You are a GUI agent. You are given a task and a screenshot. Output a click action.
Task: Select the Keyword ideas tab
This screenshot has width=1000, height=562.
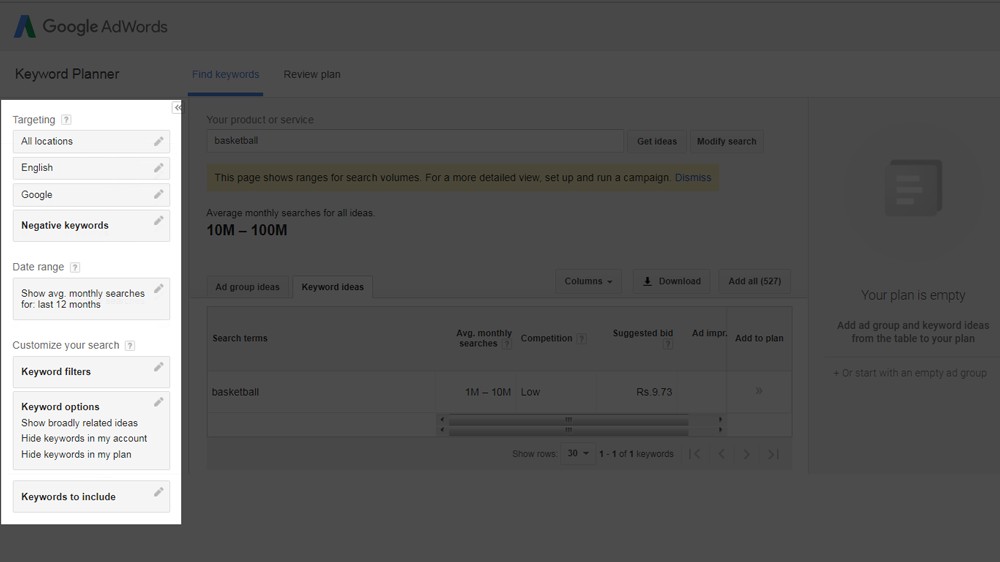pyautogui.click(x=333, y=287)
